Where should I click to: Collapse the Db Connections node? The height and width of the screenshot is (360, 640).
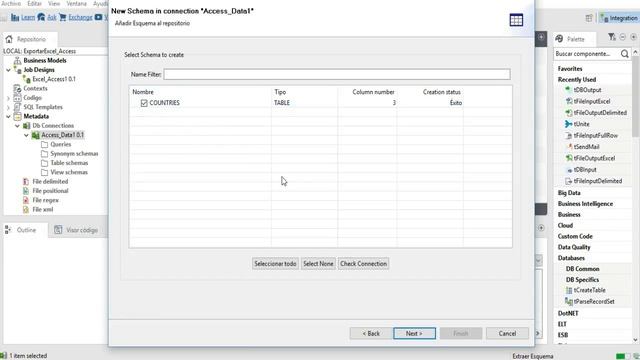[17, 126]
